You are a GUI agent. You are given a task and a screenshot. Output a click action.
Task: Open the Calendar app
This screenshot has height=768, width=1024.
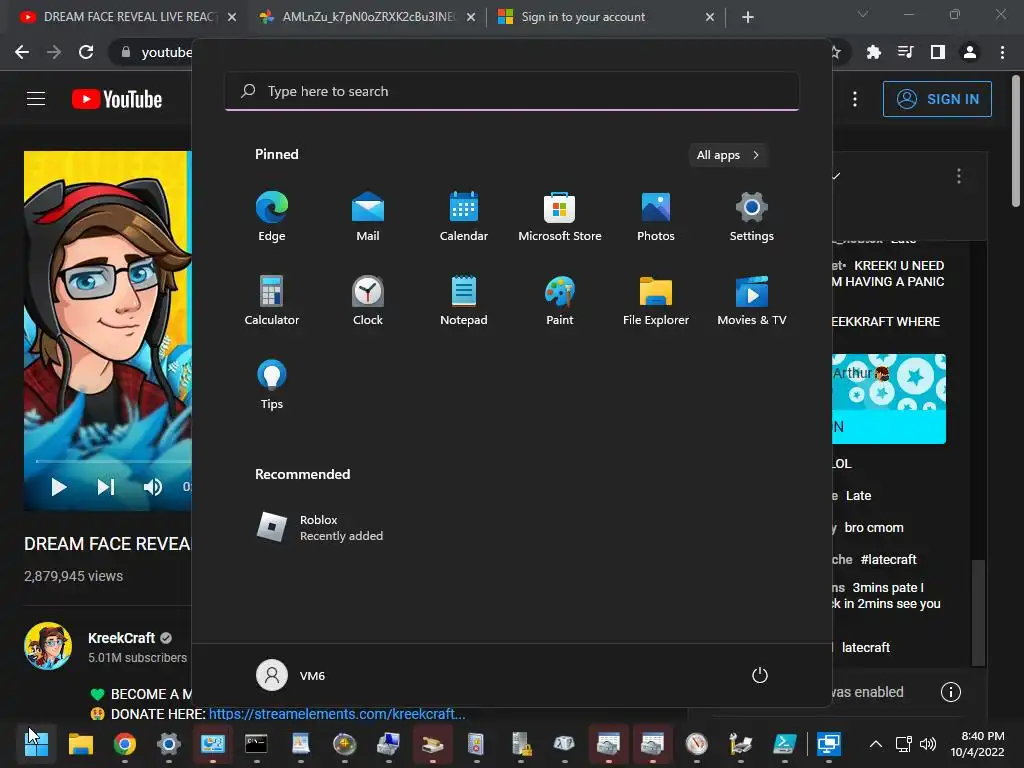[x=464, y=217]
